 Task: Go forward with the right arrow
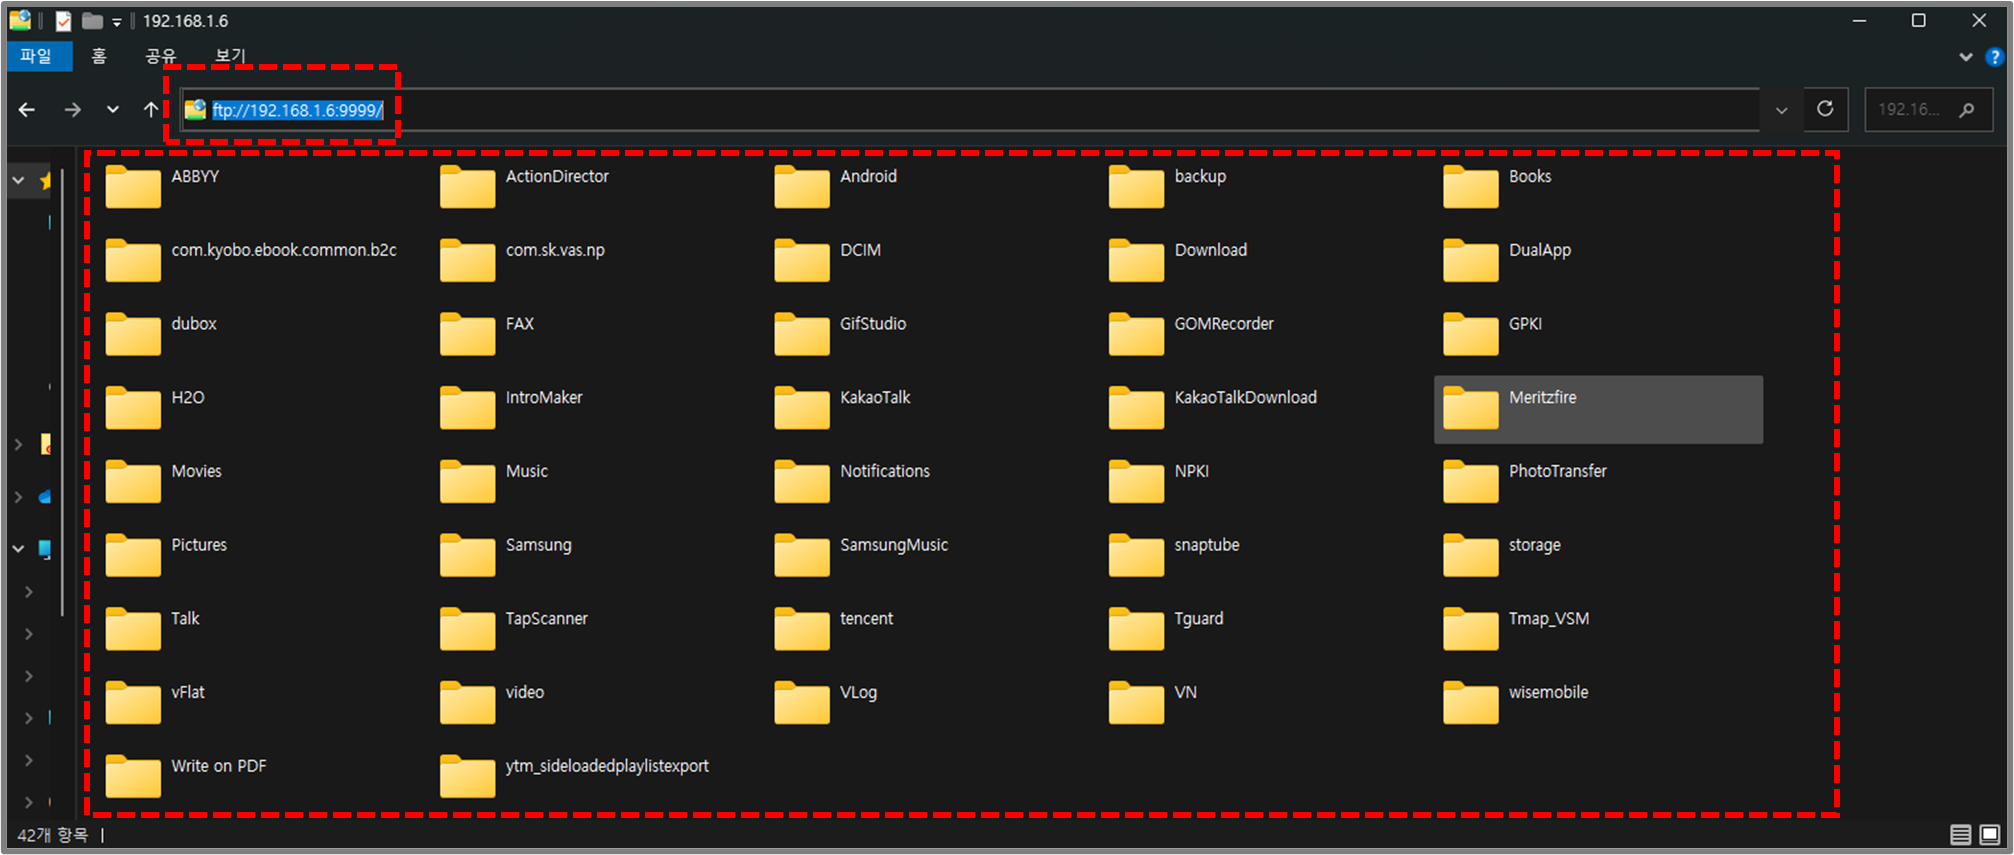coord(72,109)
